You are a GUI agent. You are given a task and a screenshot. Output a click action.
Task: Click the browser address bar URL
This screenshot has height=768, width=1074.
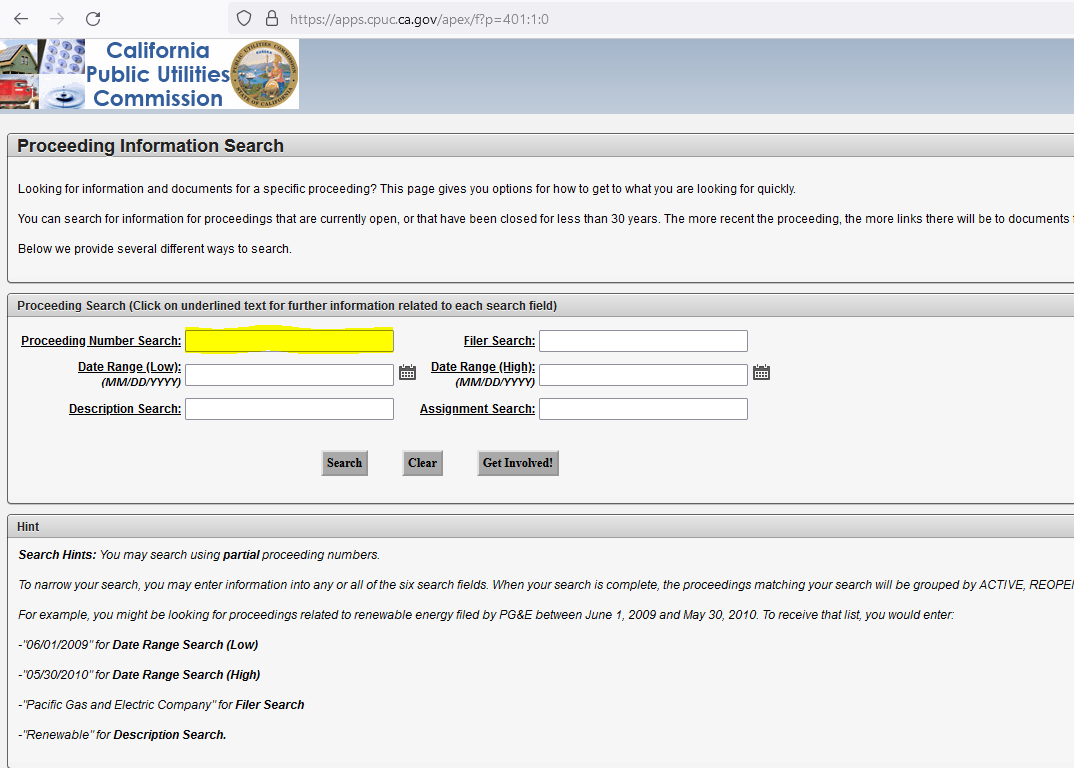(420, 18)
